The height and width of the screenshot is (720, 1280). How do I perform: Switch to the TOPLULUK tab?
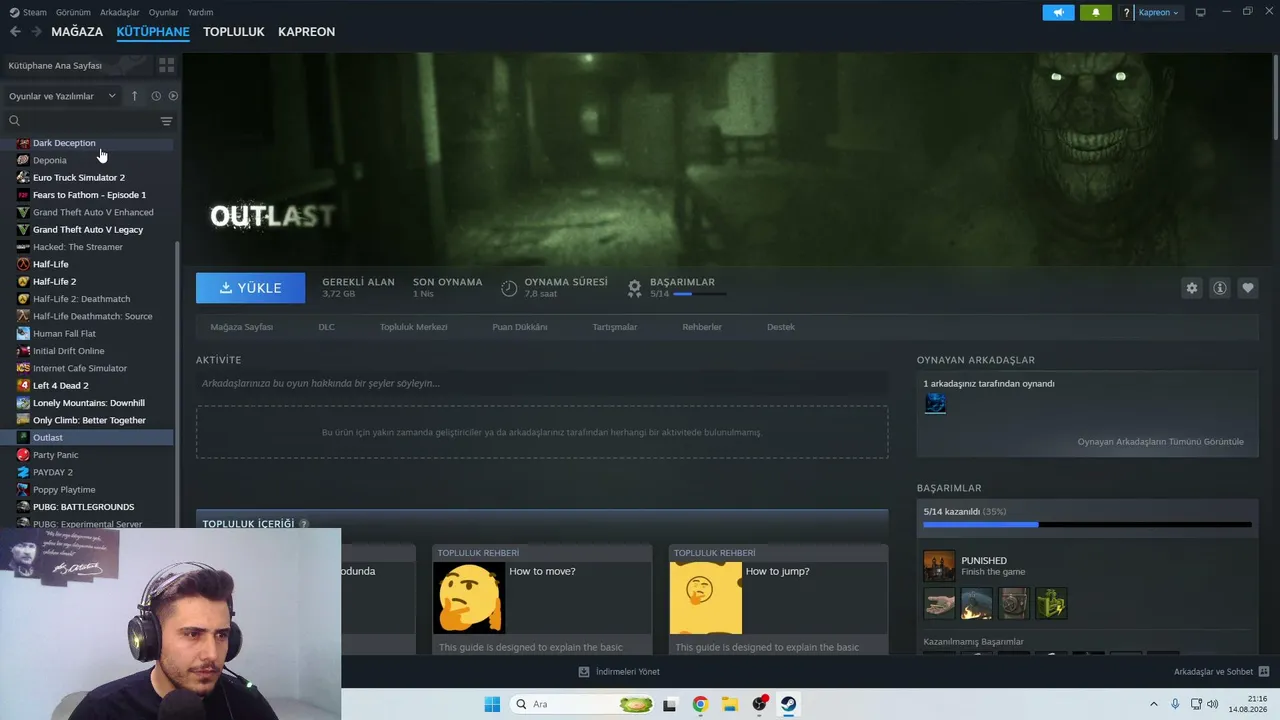234,32
